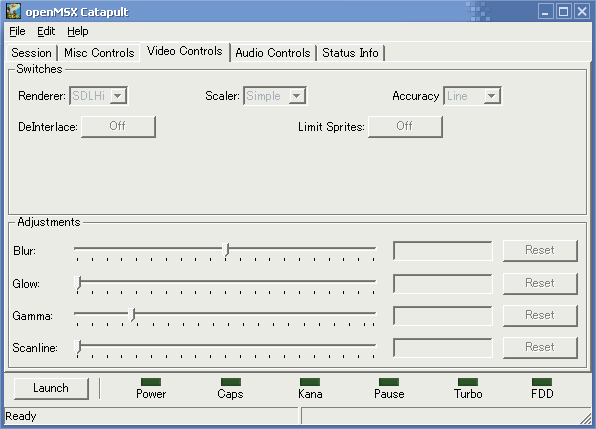596x429 pixels.
Task: Click the Caps LED indicator
Action: [231, 382]
